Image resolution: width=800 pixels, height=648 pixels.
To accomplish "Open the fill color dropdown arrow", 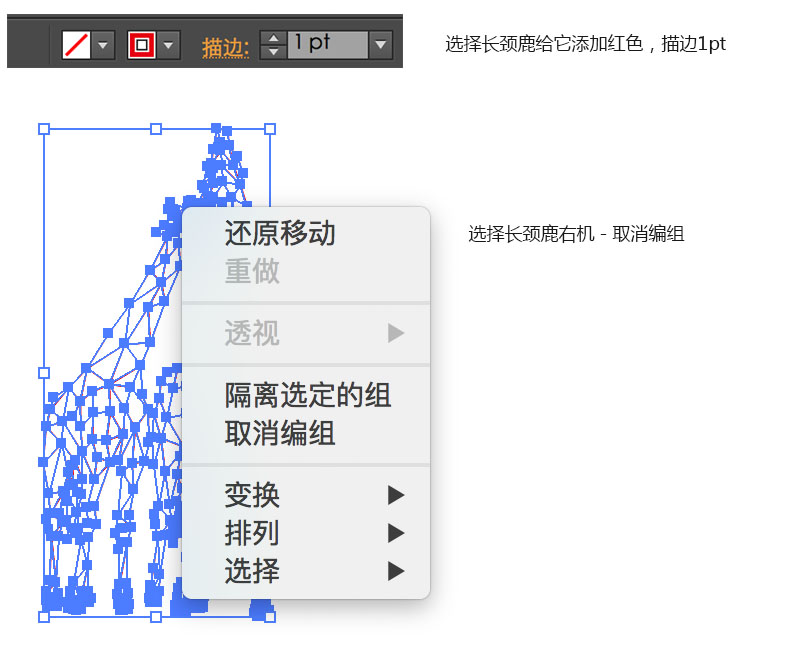I will pos(103,45).
